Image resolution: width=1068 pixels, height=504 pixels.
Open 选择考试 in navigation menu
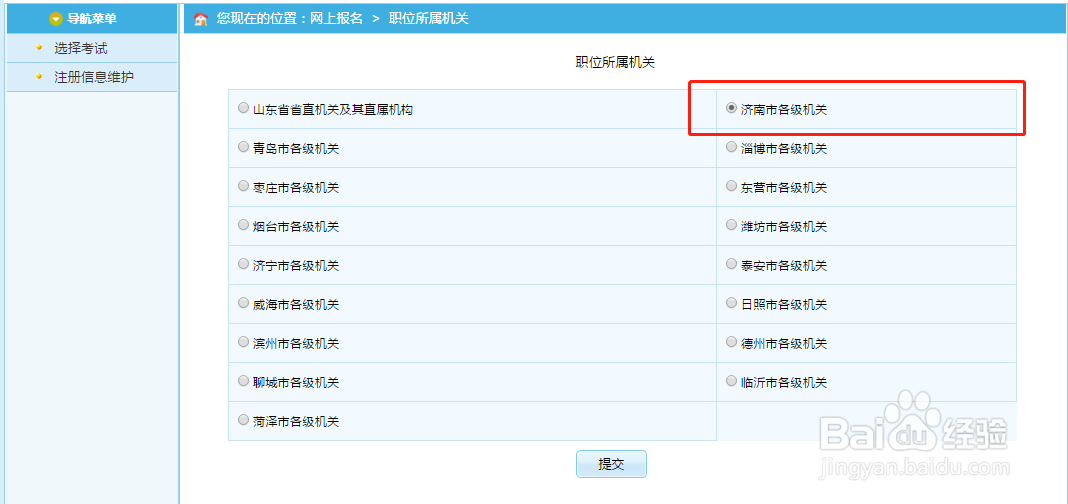click(x=80, y=48)
